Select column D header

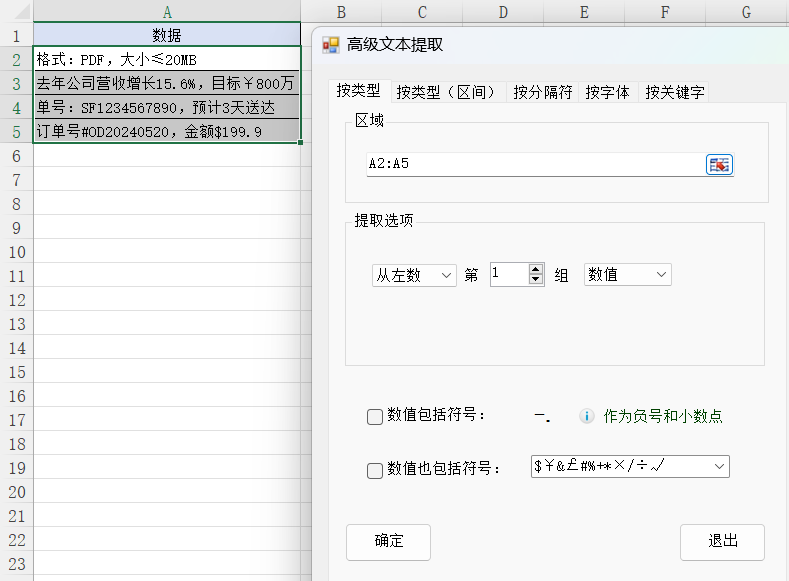503,12
